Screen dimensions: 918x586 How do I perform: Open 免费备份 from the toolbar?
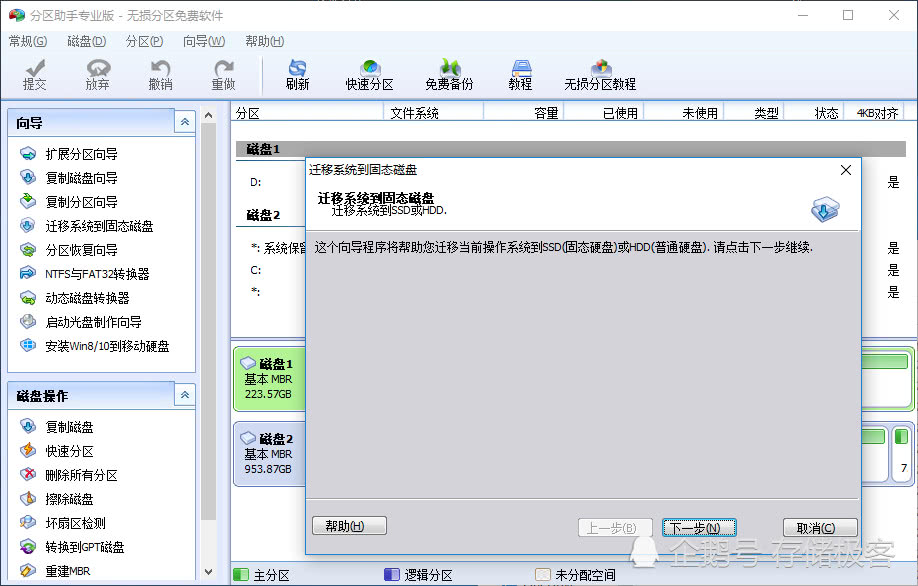449,73
